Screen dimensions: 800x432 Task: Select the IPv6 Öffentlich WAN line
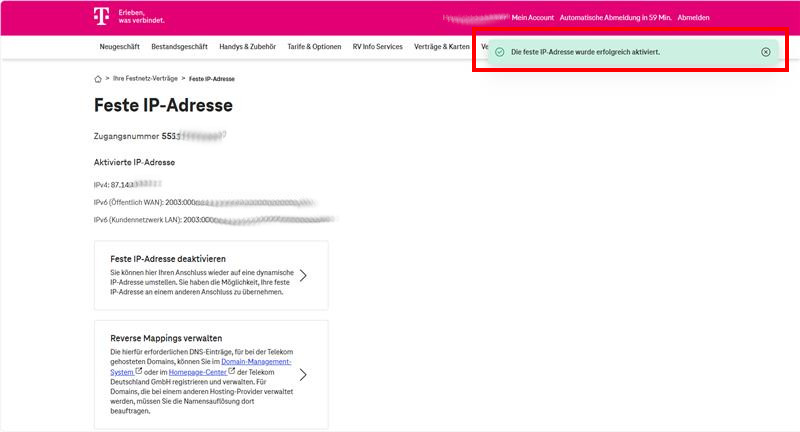204,202
